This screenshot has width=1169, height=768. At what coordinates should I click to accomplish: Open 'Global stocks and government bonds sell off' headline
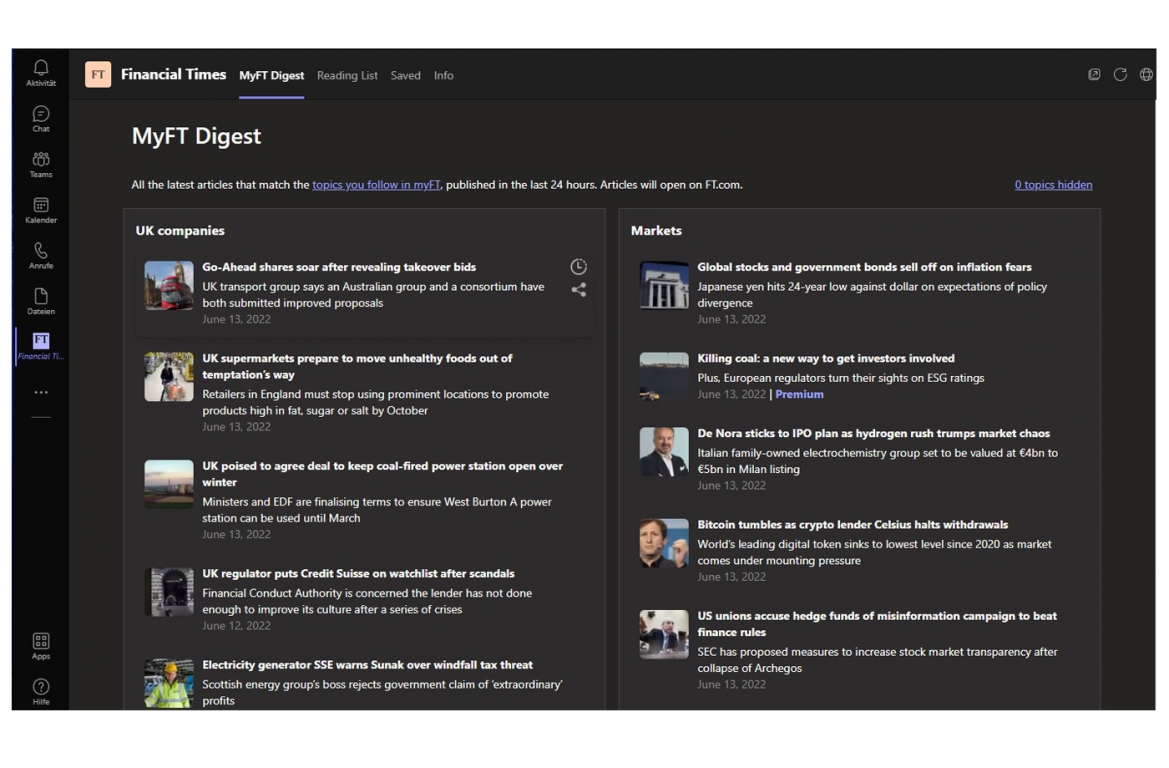(x=864, y=267)
